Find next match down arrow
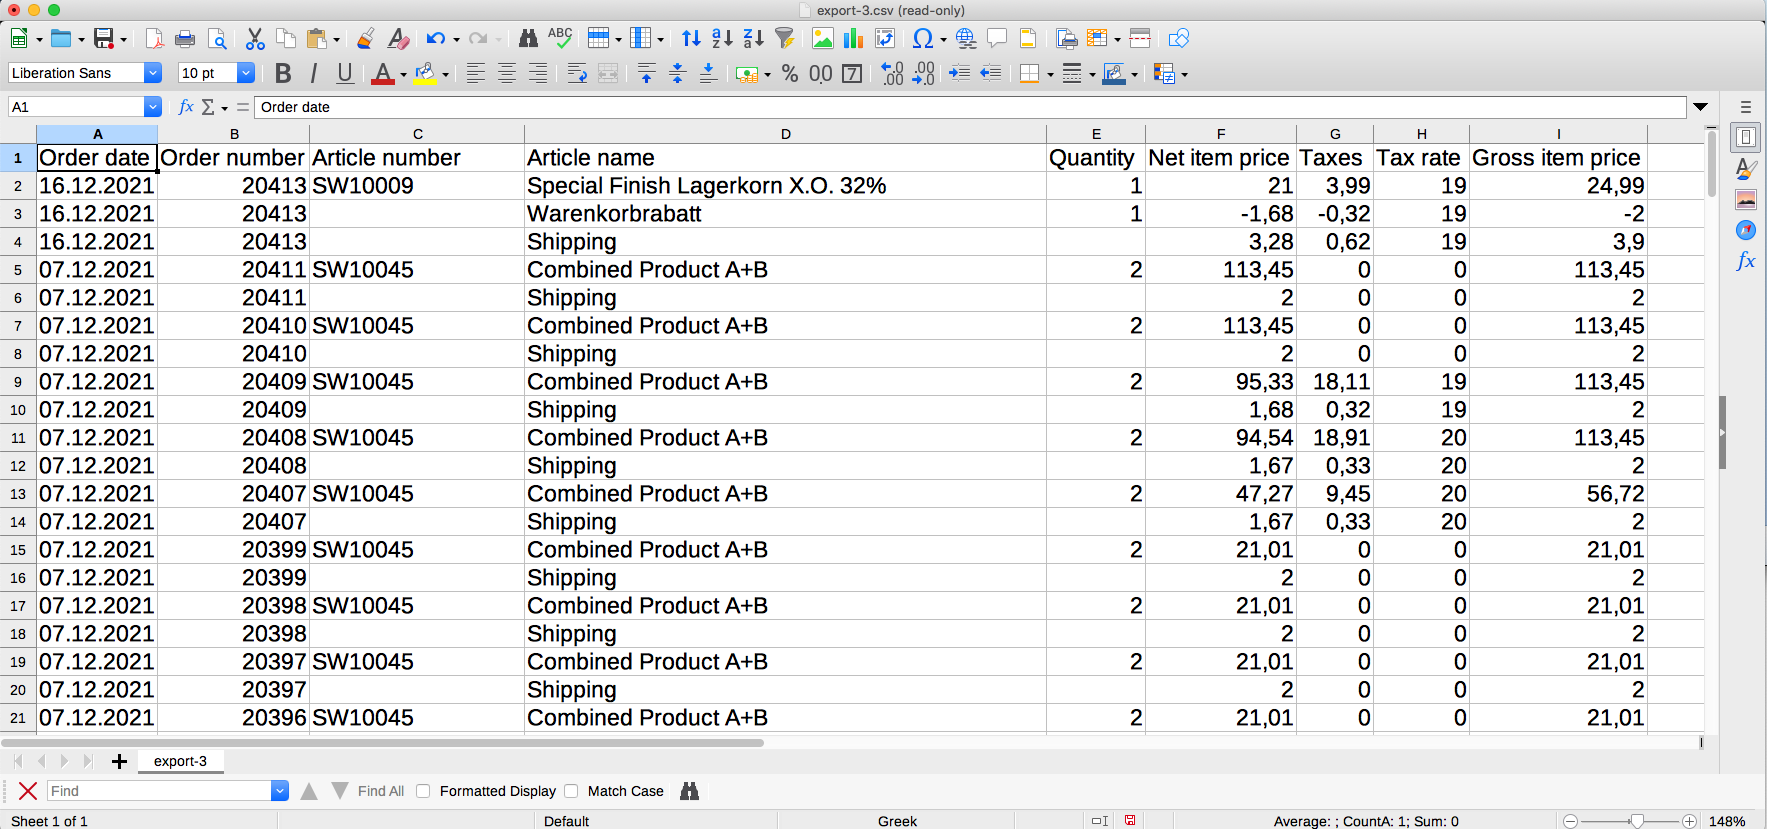 coord(340,791)
